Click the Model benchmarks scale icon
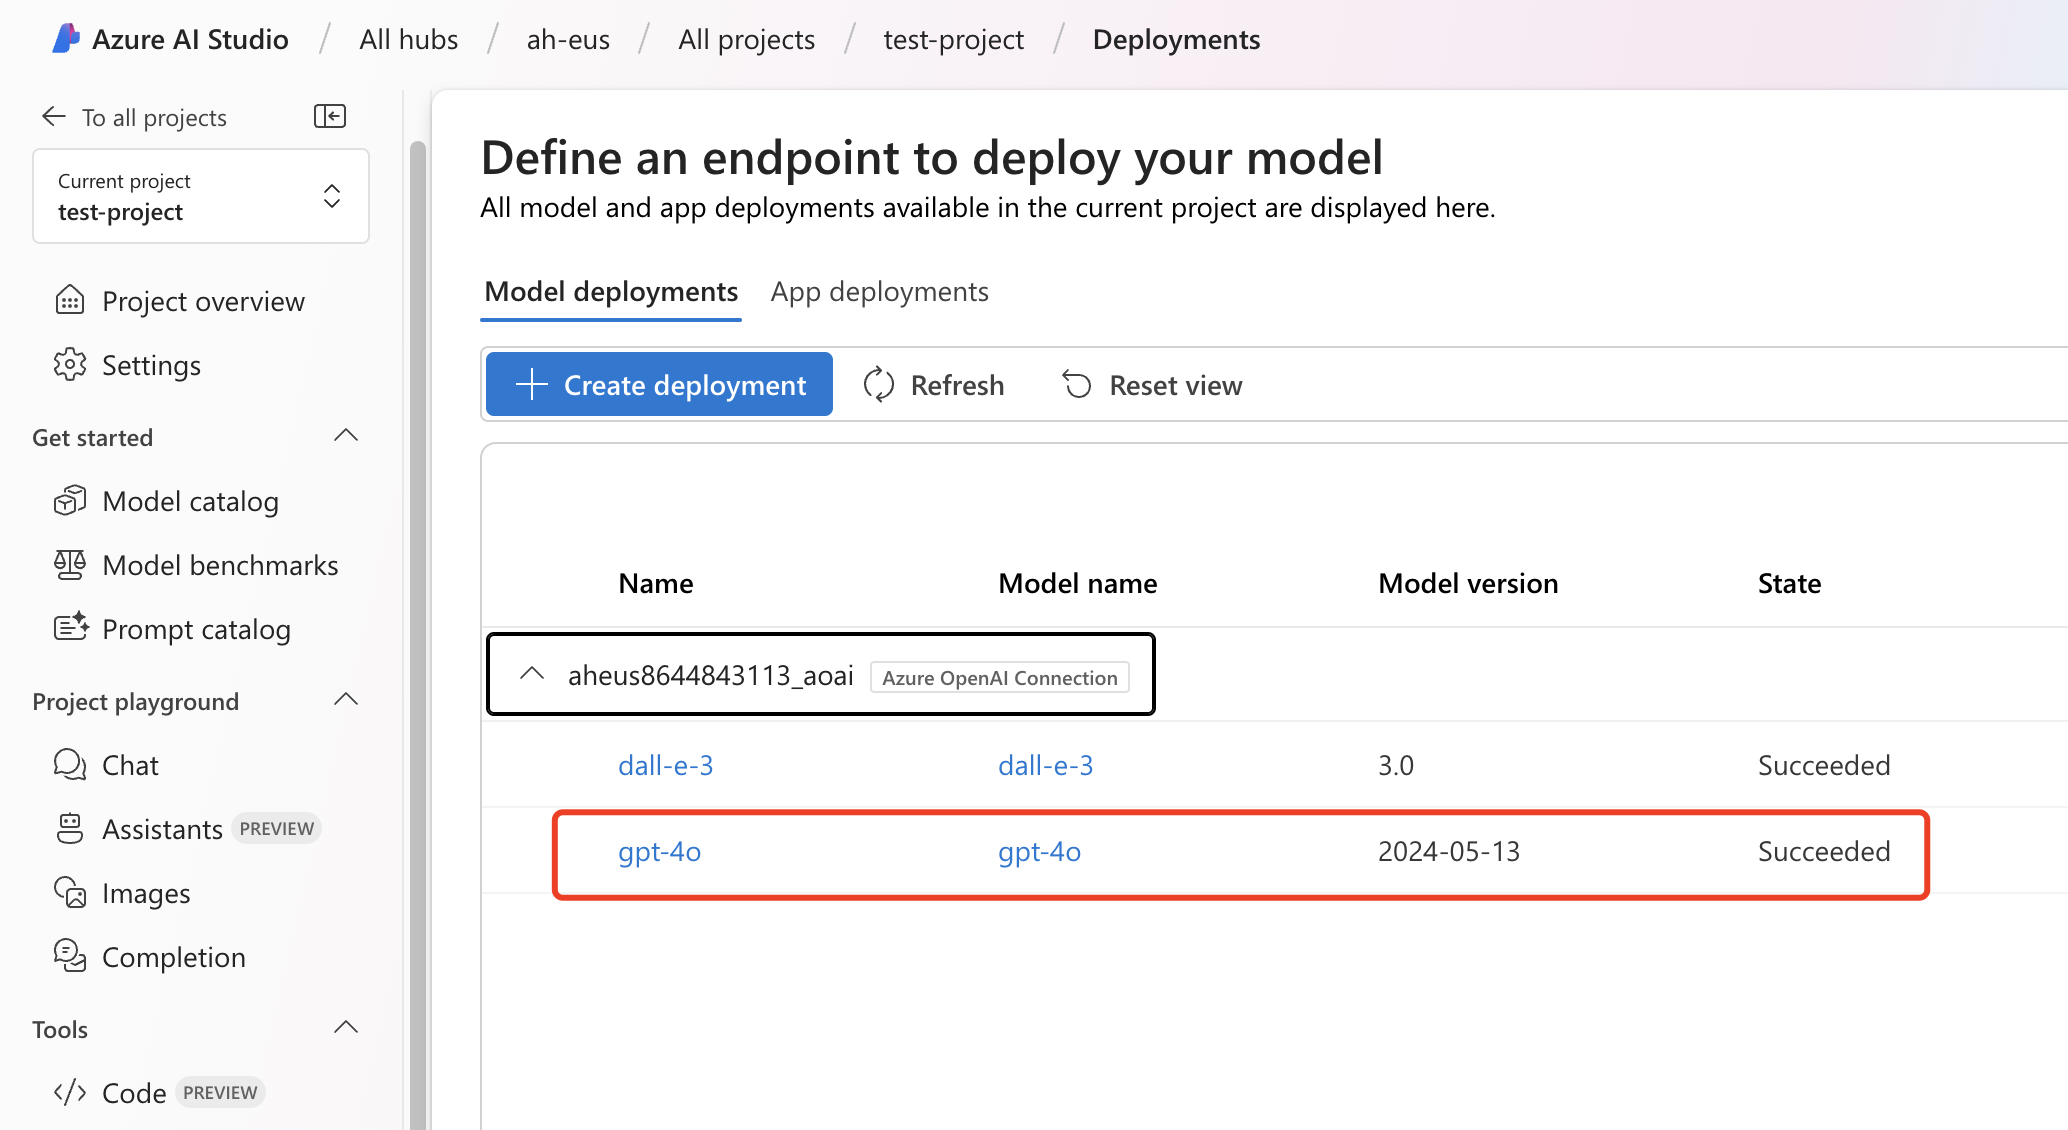The image size is (2068, 1130). pyautogui.click(x=70, y=565)
